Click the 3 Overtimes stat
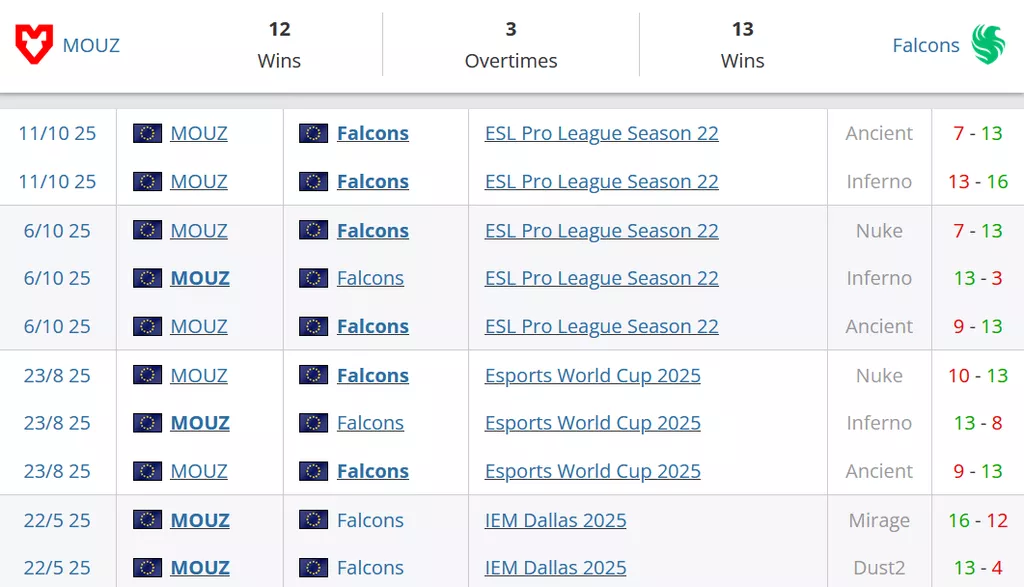Image resolution: width=1024 pixels, height=587 pixels. (510, 45)
